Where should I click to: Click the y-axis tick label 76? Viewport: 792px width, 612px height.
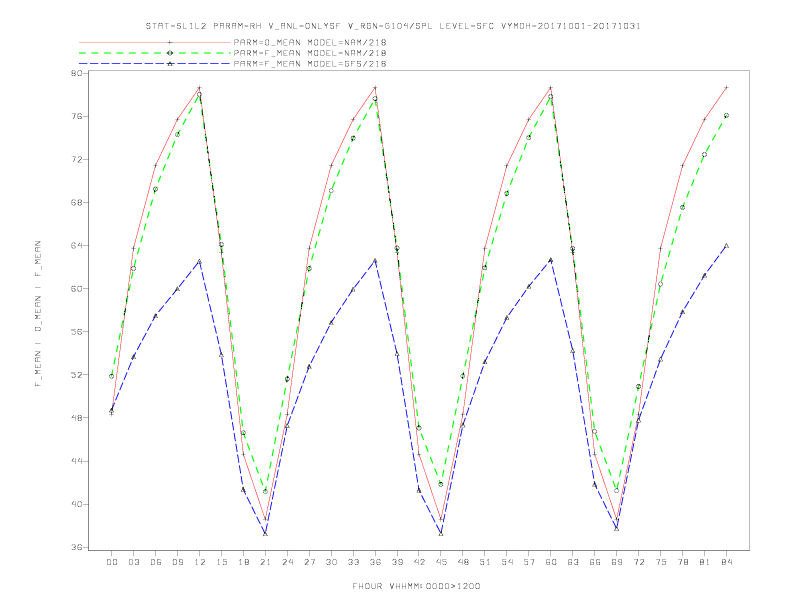(x=77, y=116)
